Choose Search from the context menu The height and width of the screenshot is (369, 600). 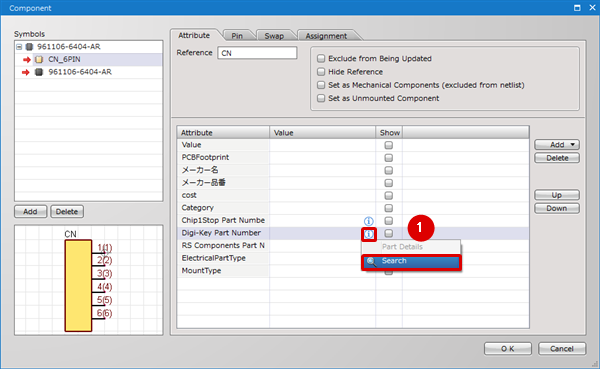click(x=411, y=261)
